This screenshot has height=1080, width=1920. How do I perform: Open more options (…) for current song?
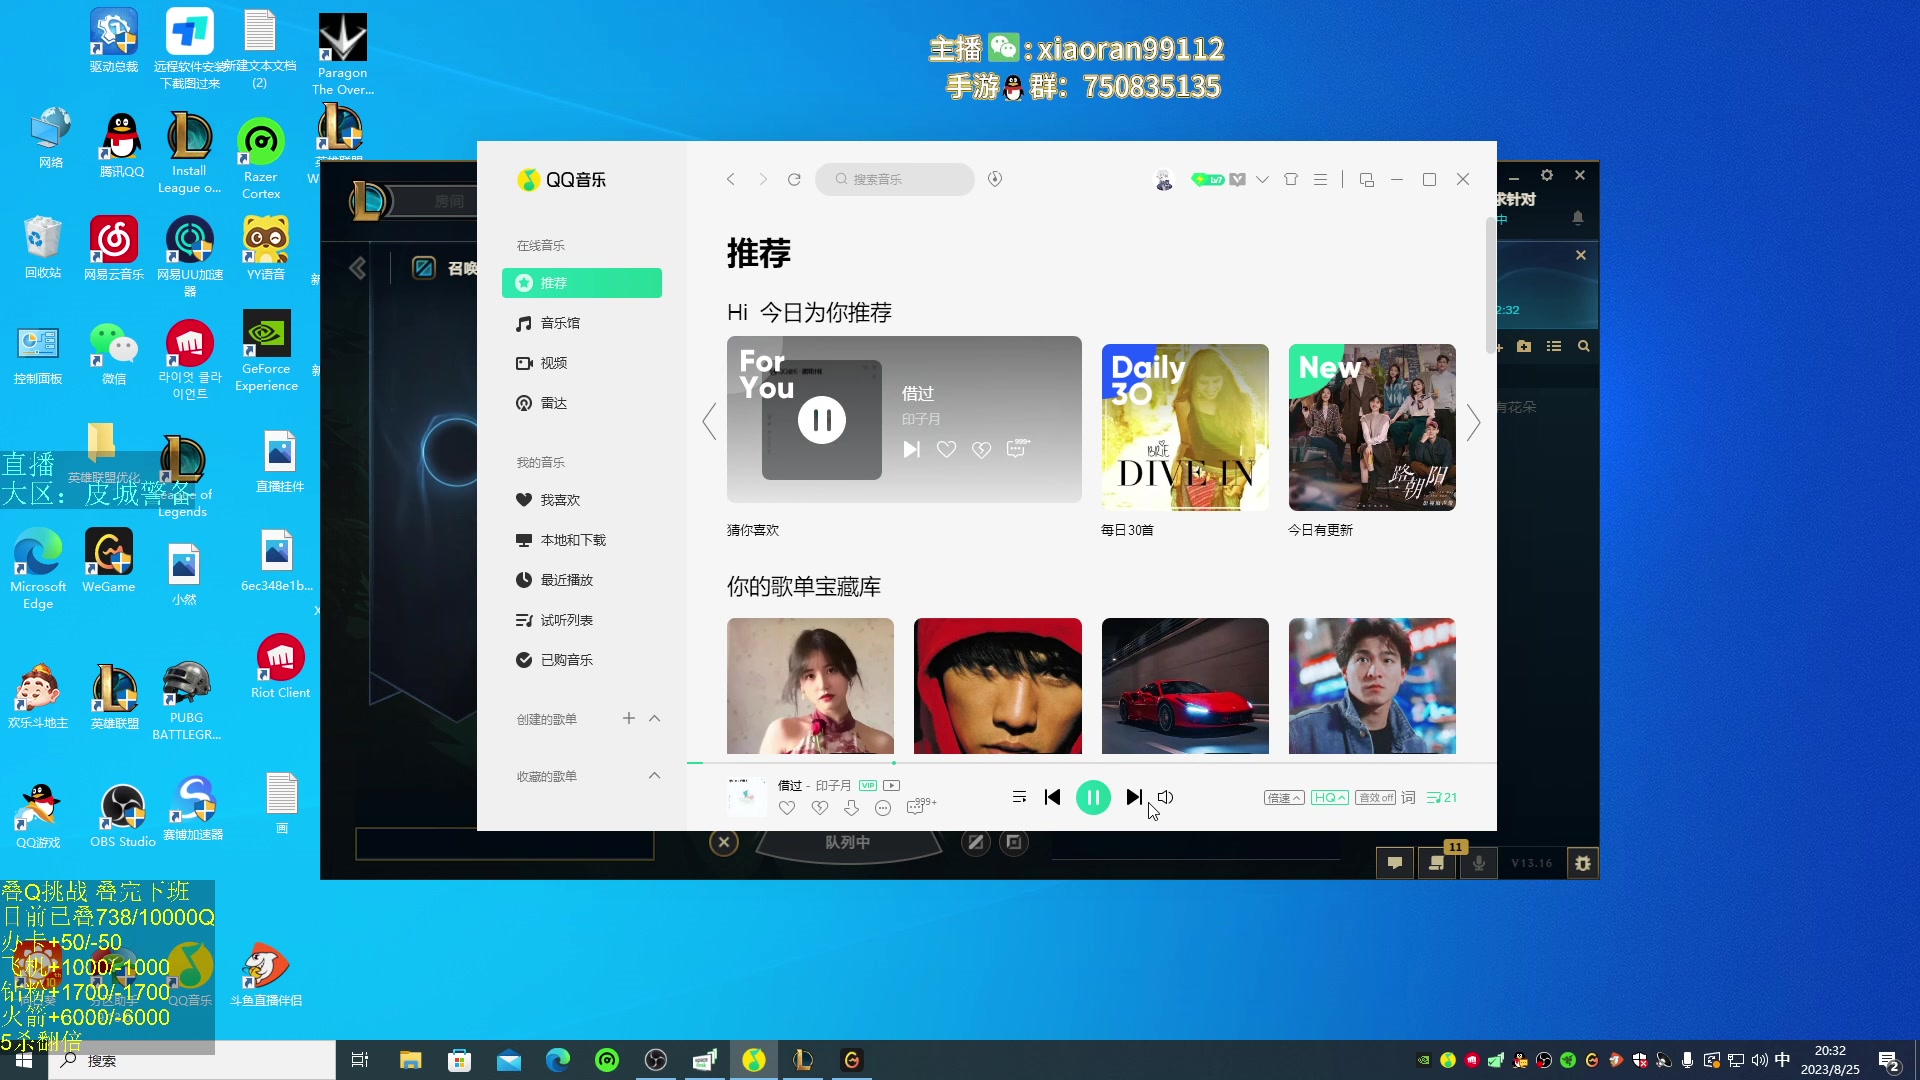[x=883, y=808]
